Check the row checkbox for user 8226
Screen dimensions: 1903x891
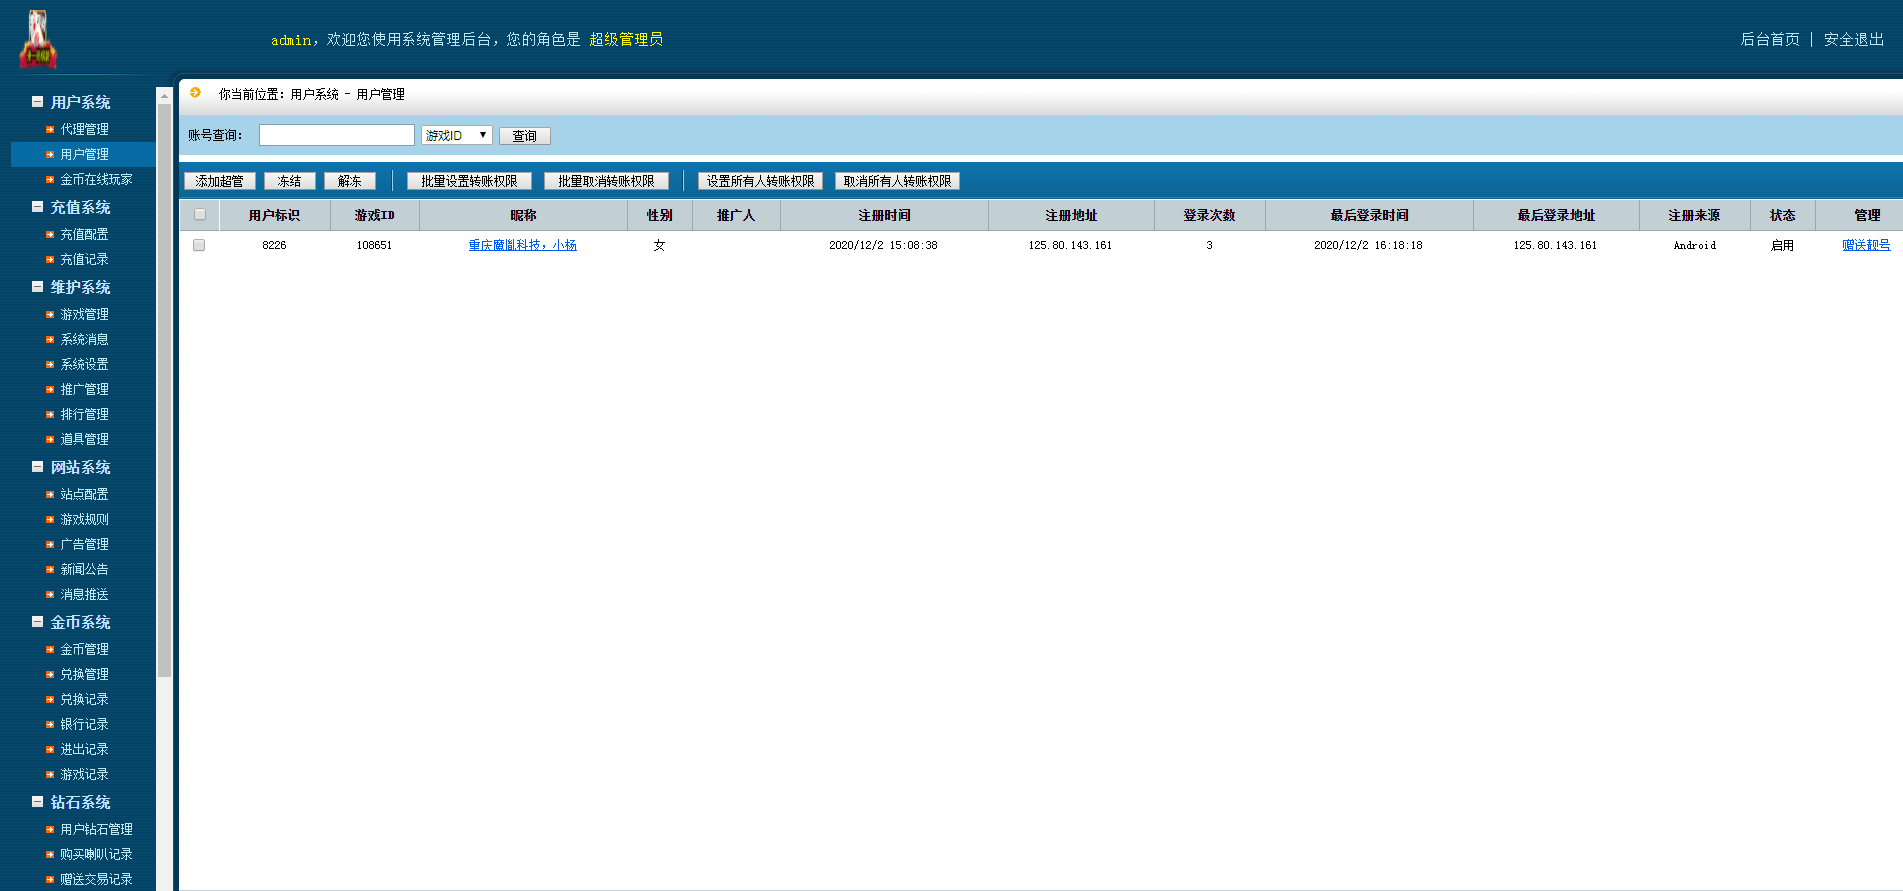[x=199, y=245]
